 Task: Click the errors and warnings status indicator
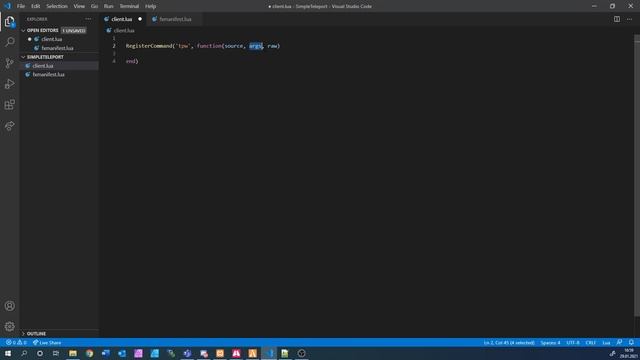(16, 342)
